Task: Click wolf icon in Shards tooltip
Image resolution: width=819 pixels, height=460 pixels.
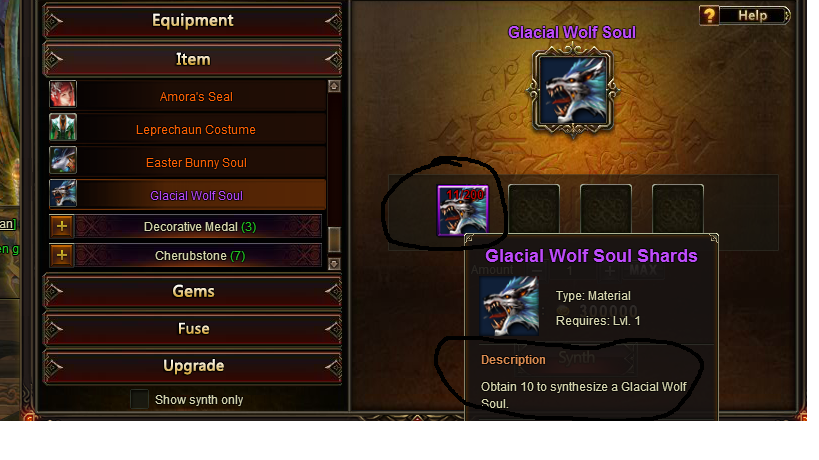Action: click(509, 306)
